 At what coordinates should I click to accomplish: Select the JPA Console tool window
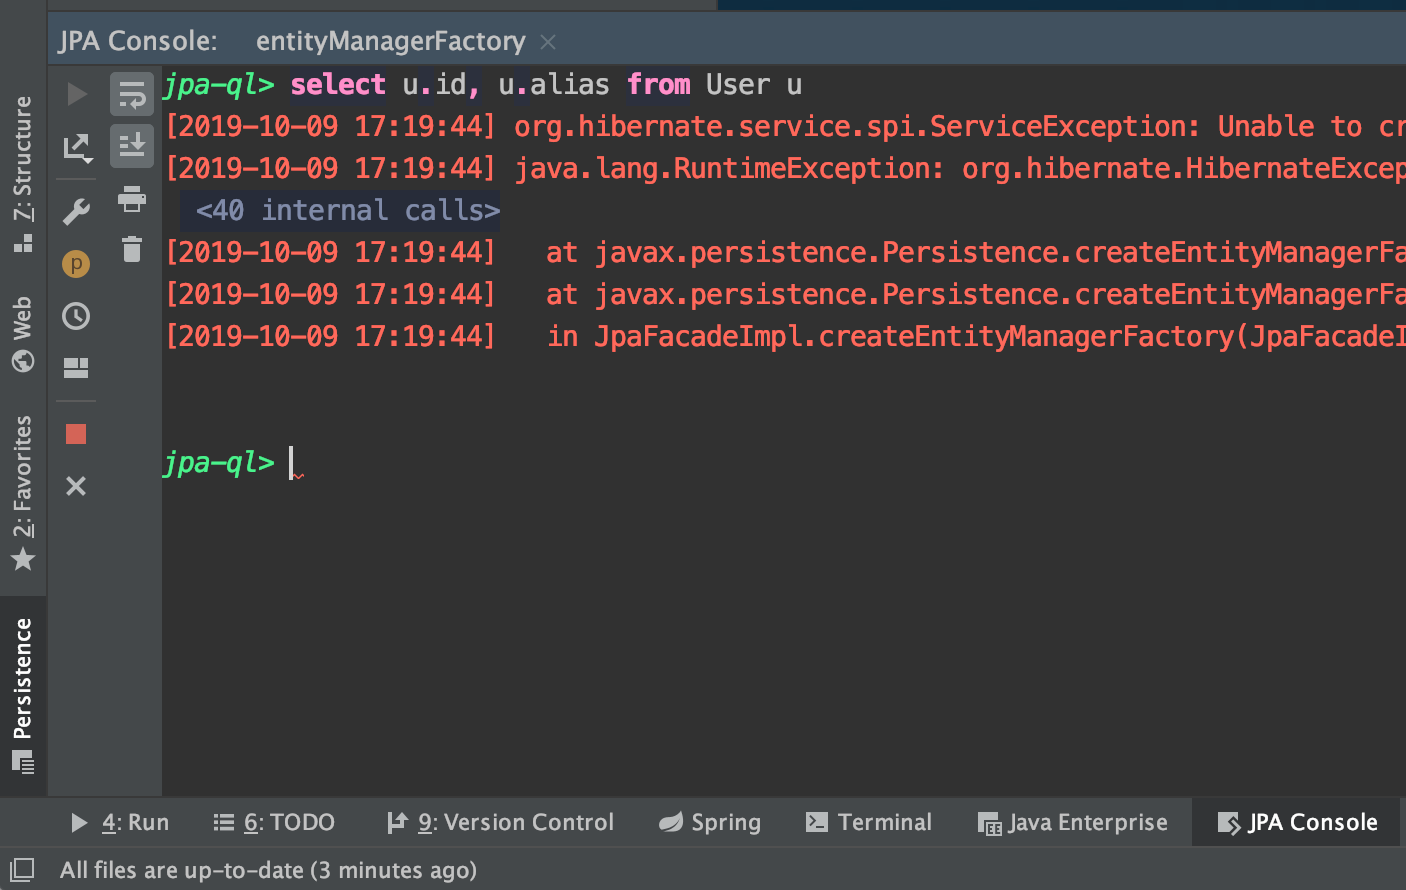click(x=1297, y=822)
